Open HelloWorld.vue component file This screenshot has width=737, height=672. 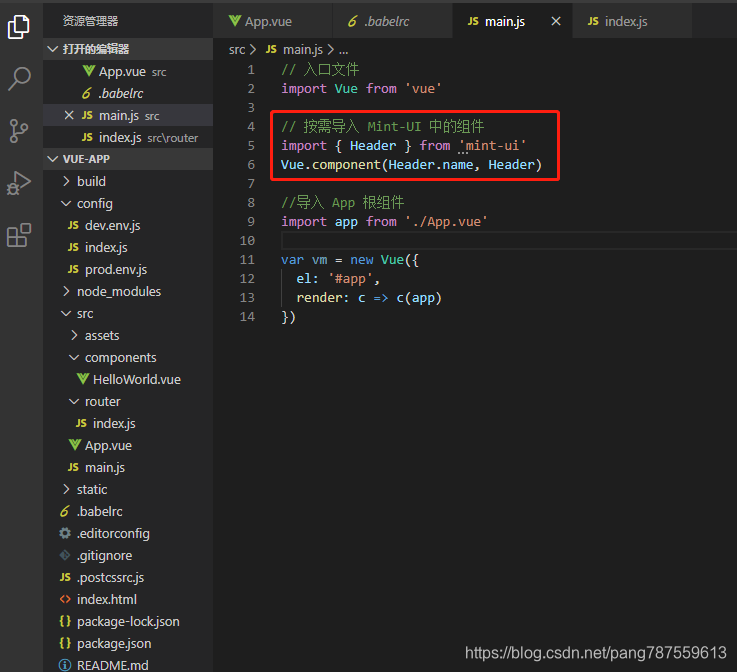coord(128,379)
